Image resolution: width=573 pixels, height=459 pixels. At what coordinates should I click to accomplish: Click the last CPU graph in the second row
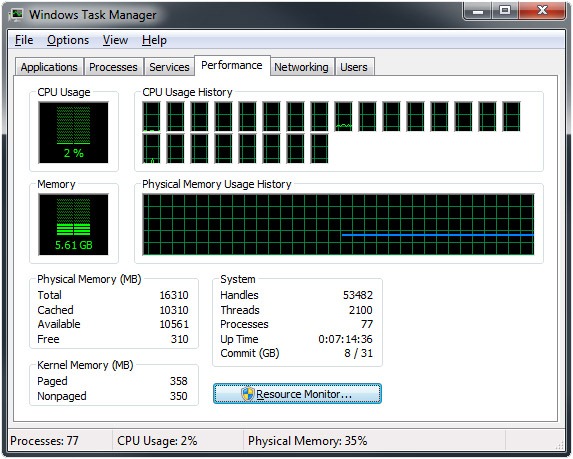coord(319,148)
